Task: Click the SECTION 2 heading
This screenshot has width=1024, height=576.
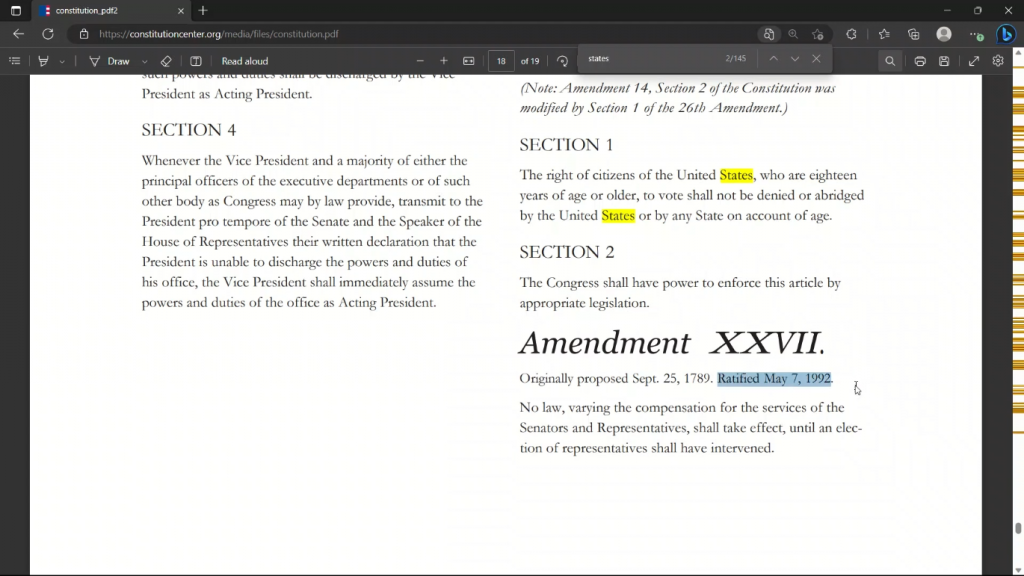Action: [567, 252]
